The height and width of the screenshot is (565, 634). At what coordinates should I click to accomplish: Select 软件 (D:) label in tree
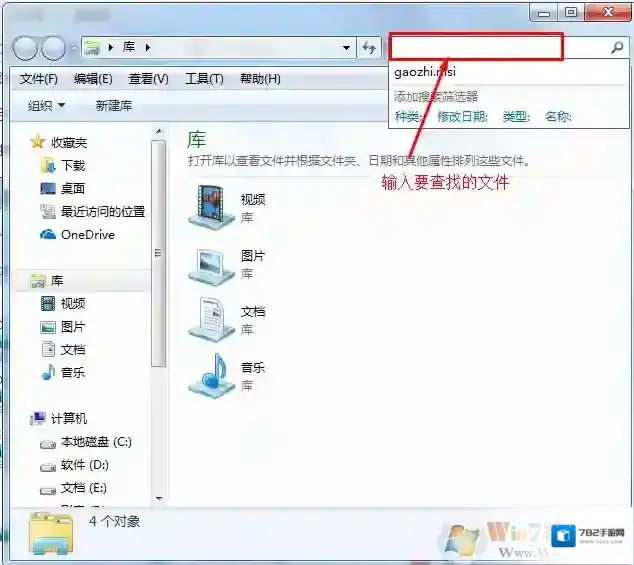85,465
